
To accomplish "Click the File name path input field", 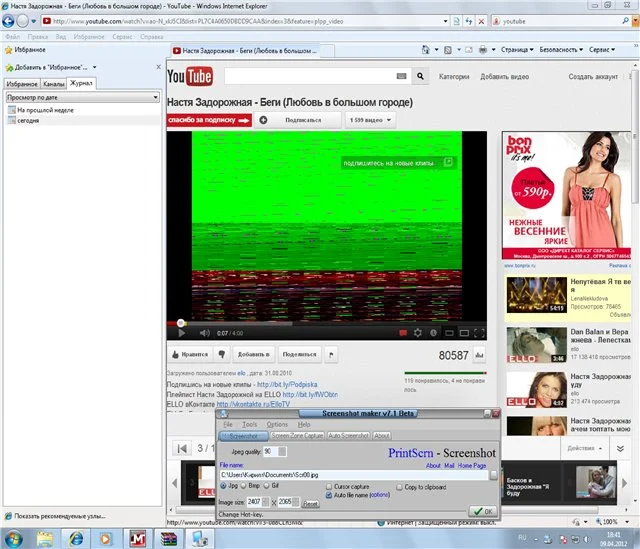I will (354, 475).
